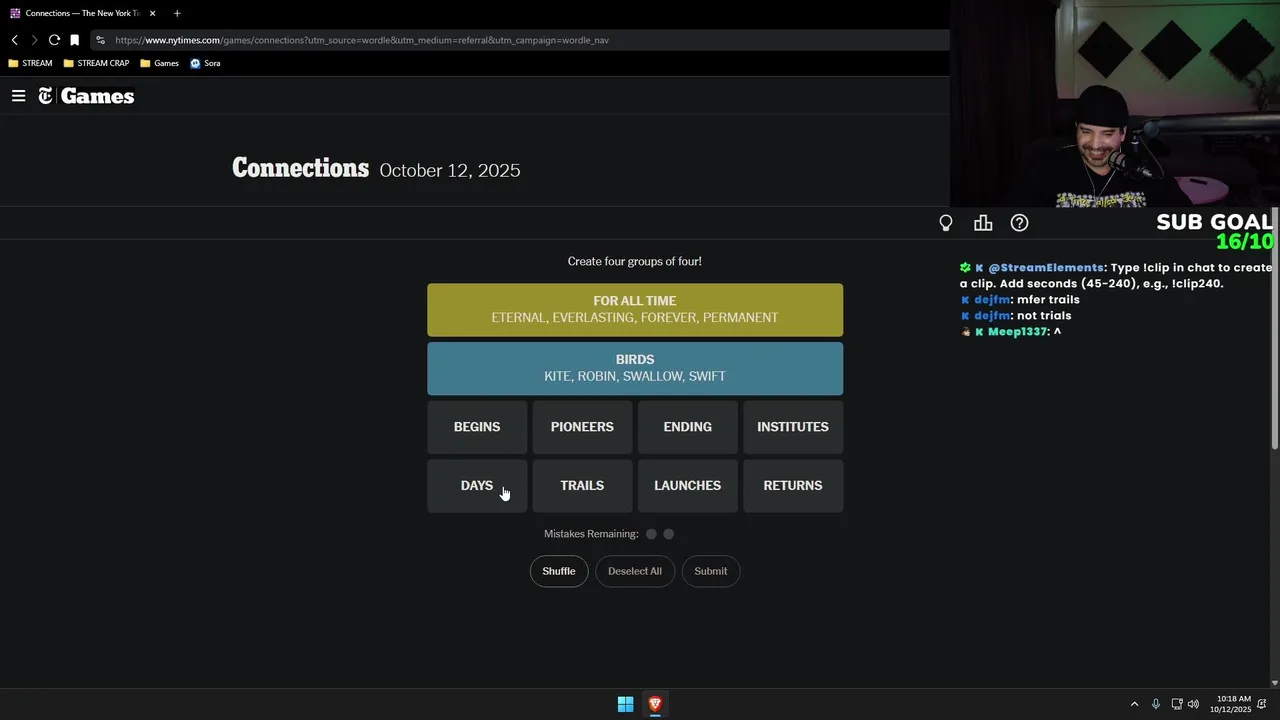Bookmark this page with bookmark icon
Image resolution: width=1280 pixels, height=720 pixels.
[x=74, y=40]
